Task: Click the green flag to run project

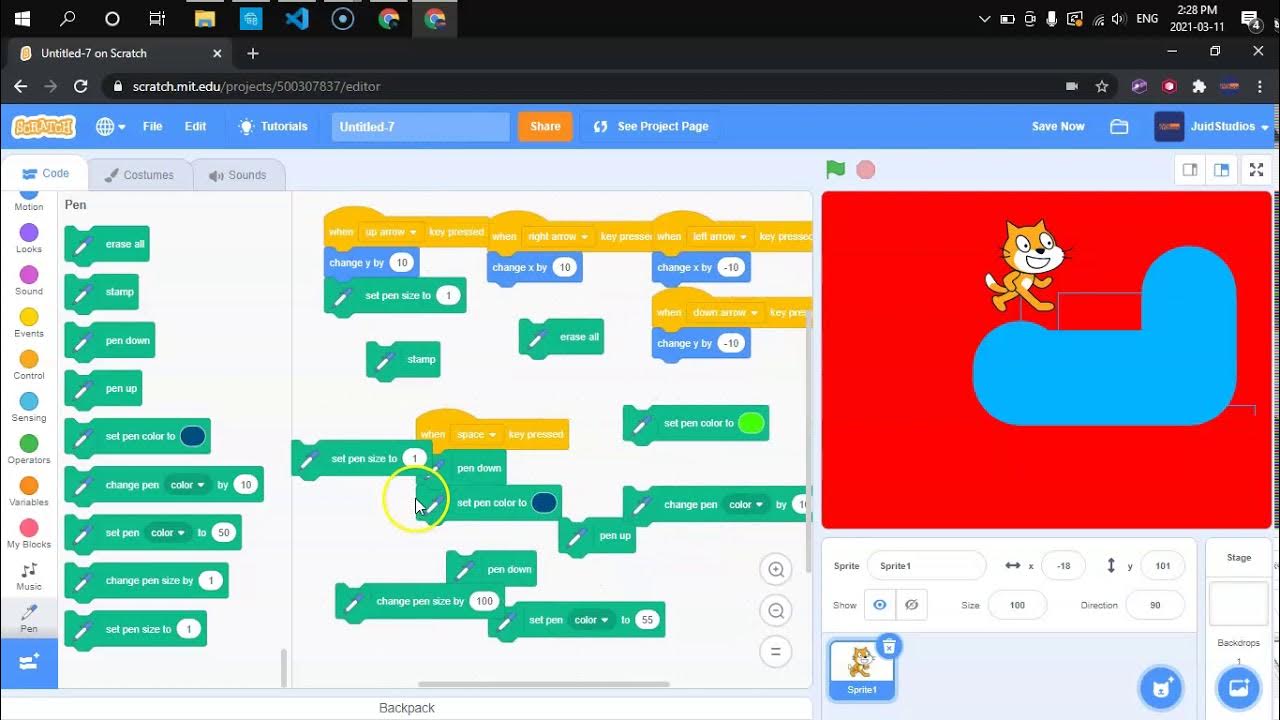Action: [835, 170]
